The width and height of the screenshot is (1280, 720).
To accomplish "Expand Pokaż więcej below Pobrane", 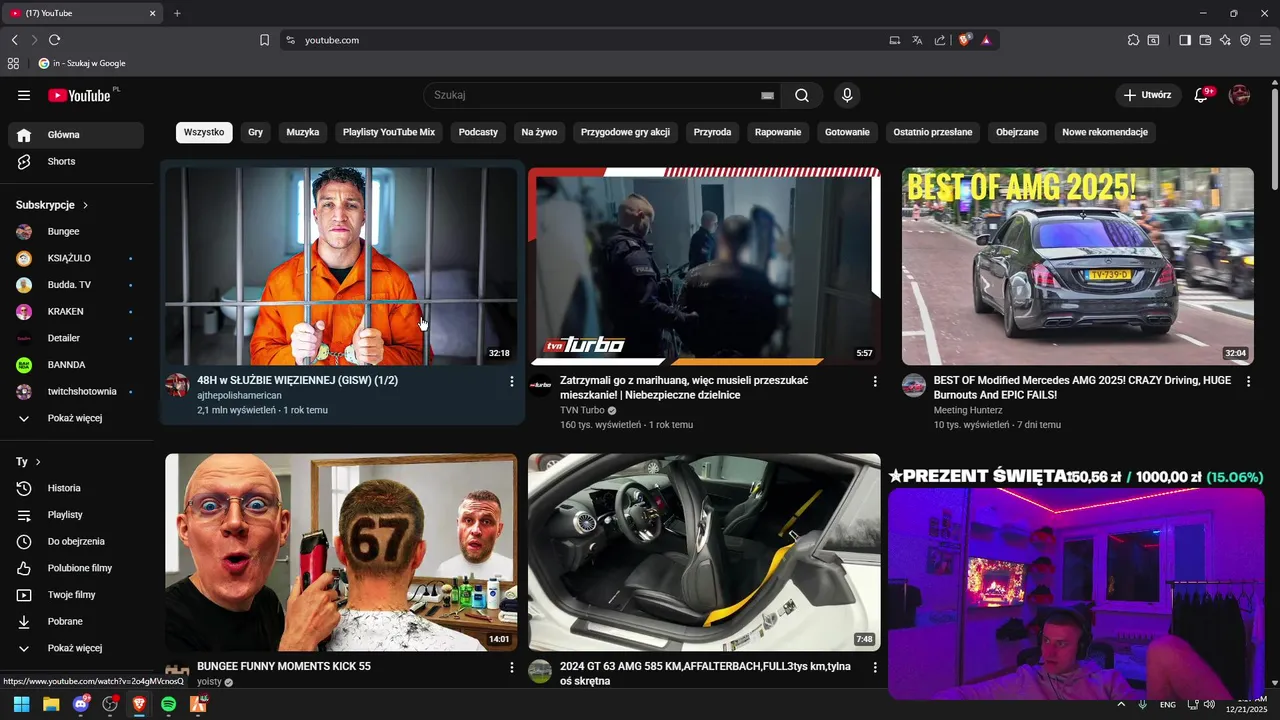I will click(75, 648).
